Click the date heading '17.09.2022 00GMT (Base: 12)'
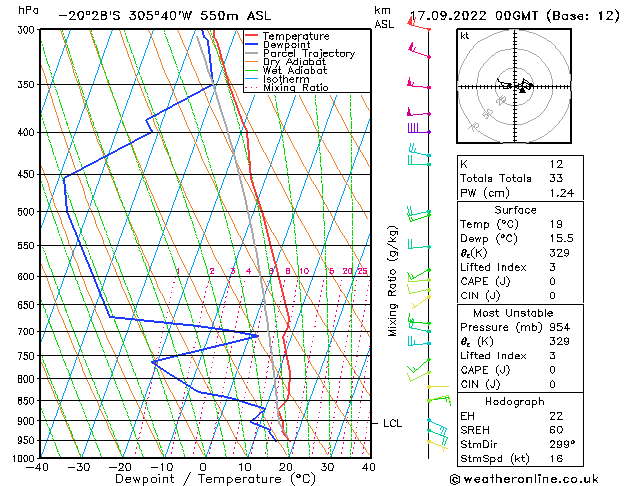Image resolution: width=629 pixels, height=486 pixels. [515, 16]
